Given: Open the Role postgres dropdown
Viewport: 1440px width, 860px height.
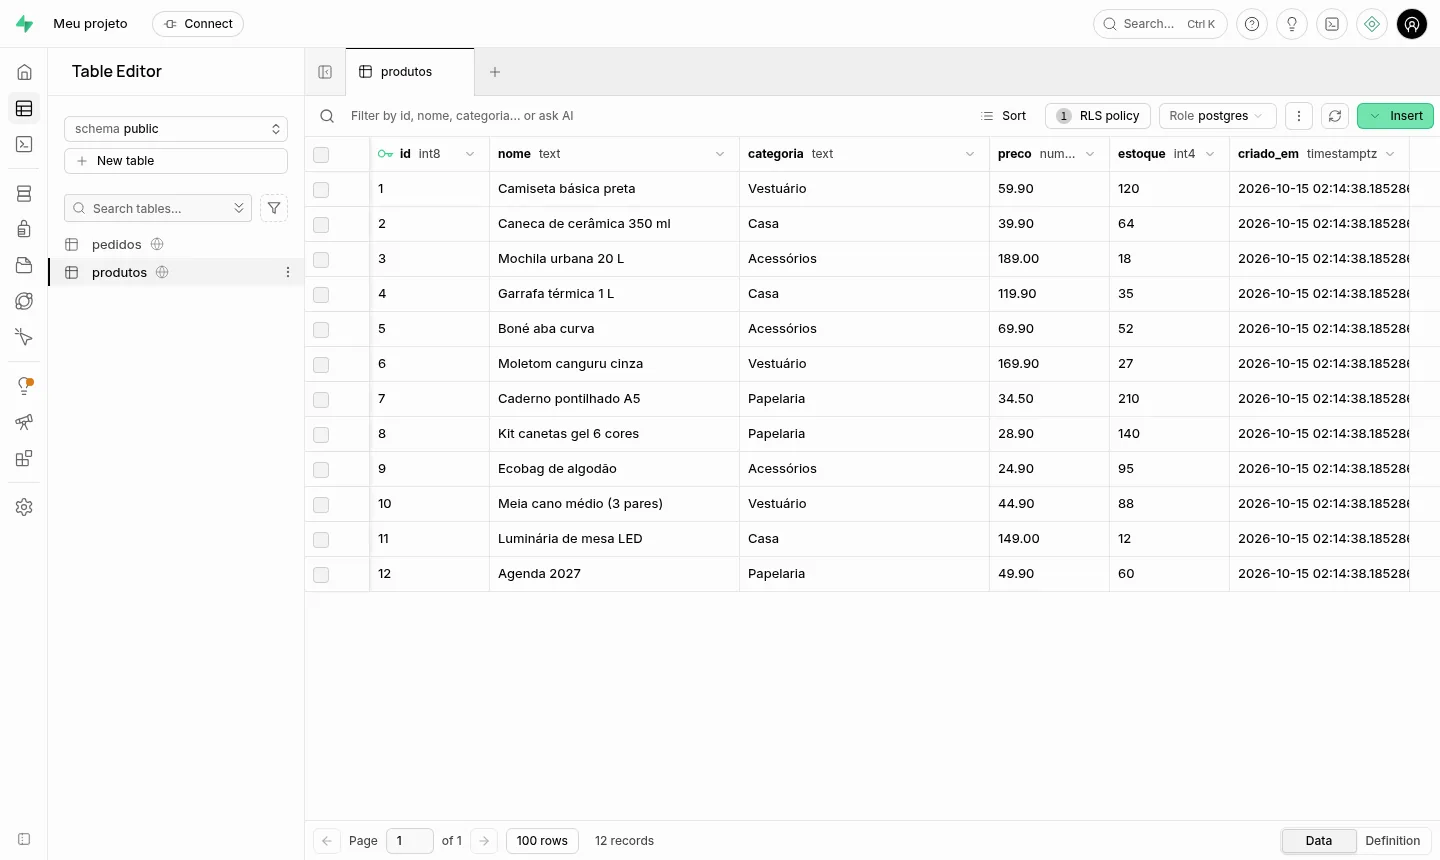Looking at the screenshot, I should pyautogui.click(x=1217, y=116).
